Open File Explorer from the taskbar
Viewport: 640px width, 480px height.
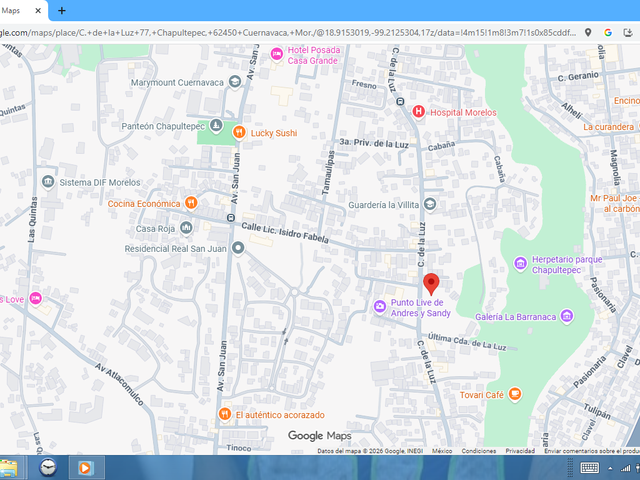9,468
